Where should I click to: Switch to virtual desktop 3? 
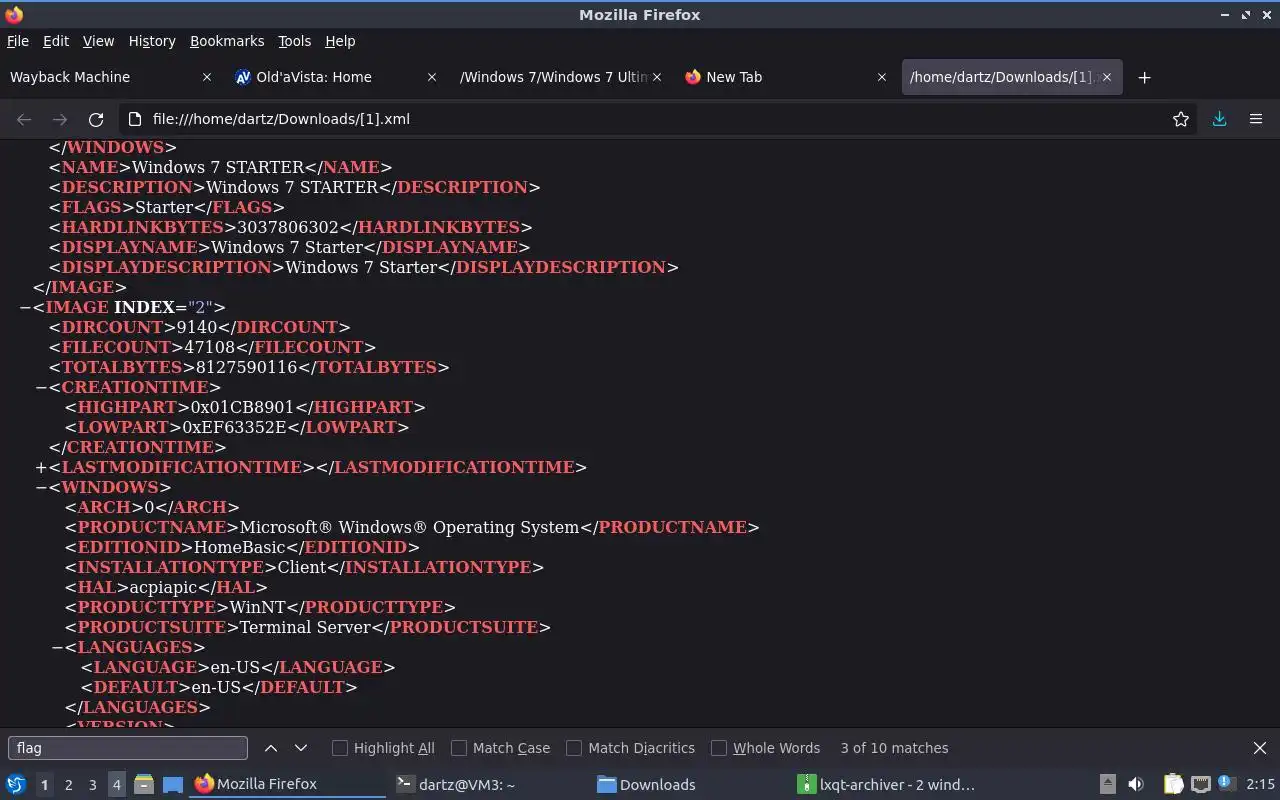click(92, 784)
